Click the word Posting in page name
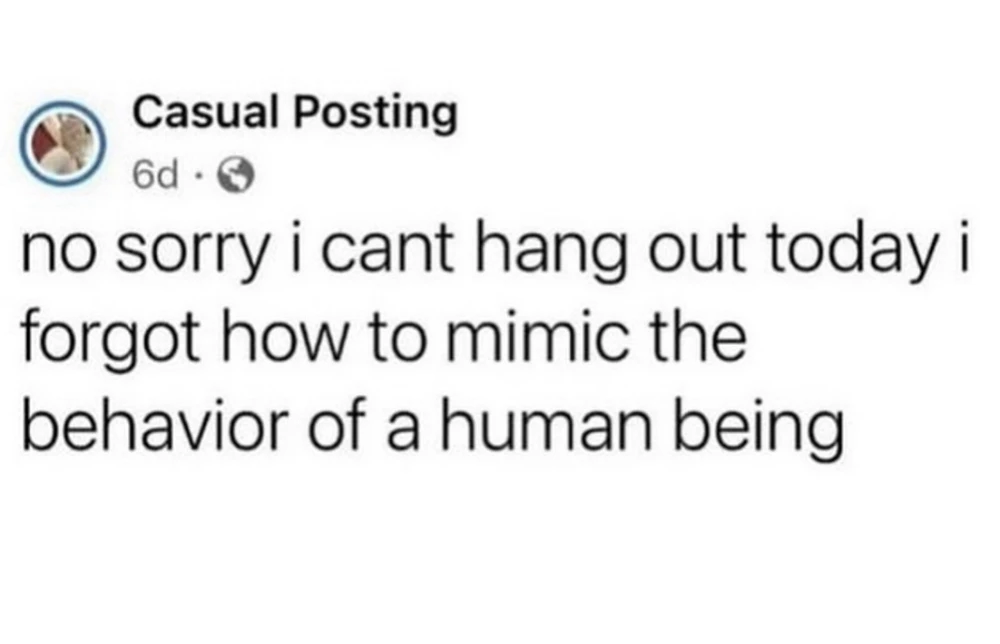Screen dimensions: 1000x644 376,115
